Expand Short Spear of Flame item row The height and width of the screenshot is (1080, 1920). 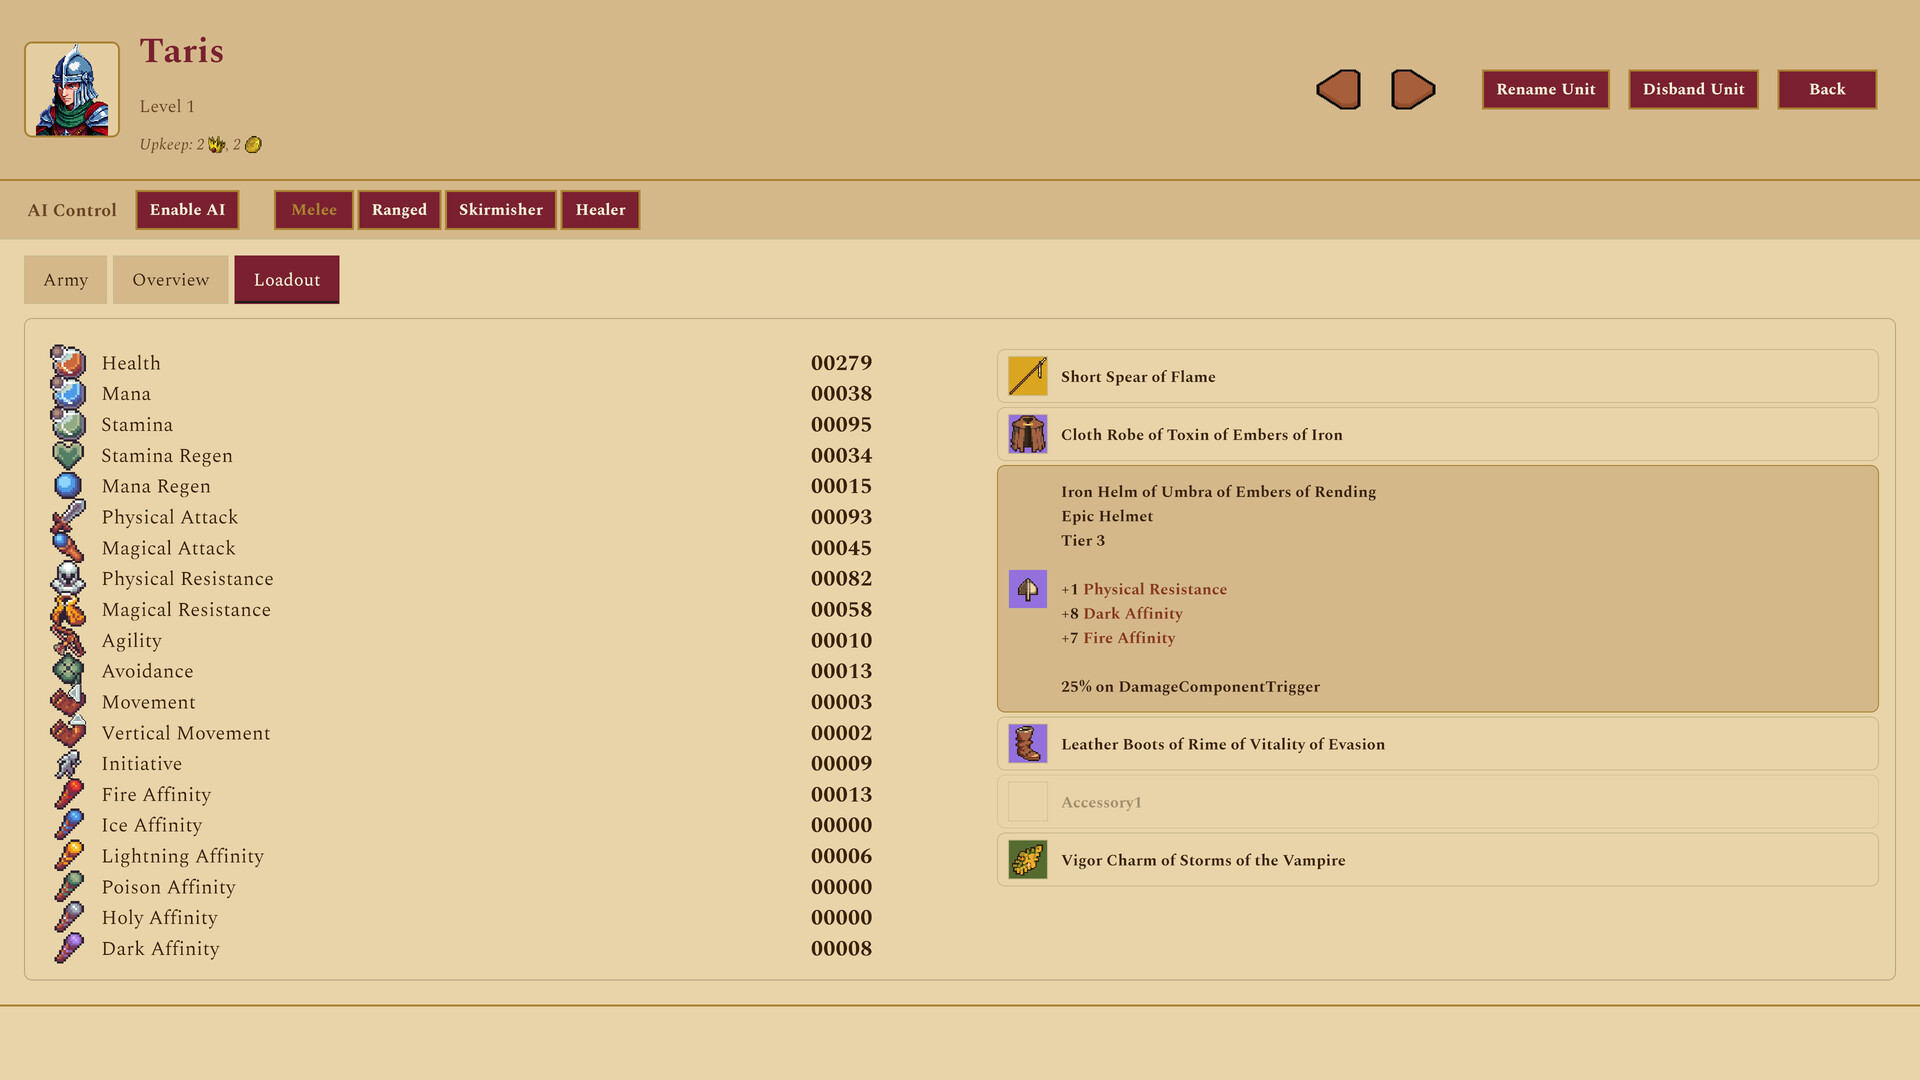(1437, 377)
